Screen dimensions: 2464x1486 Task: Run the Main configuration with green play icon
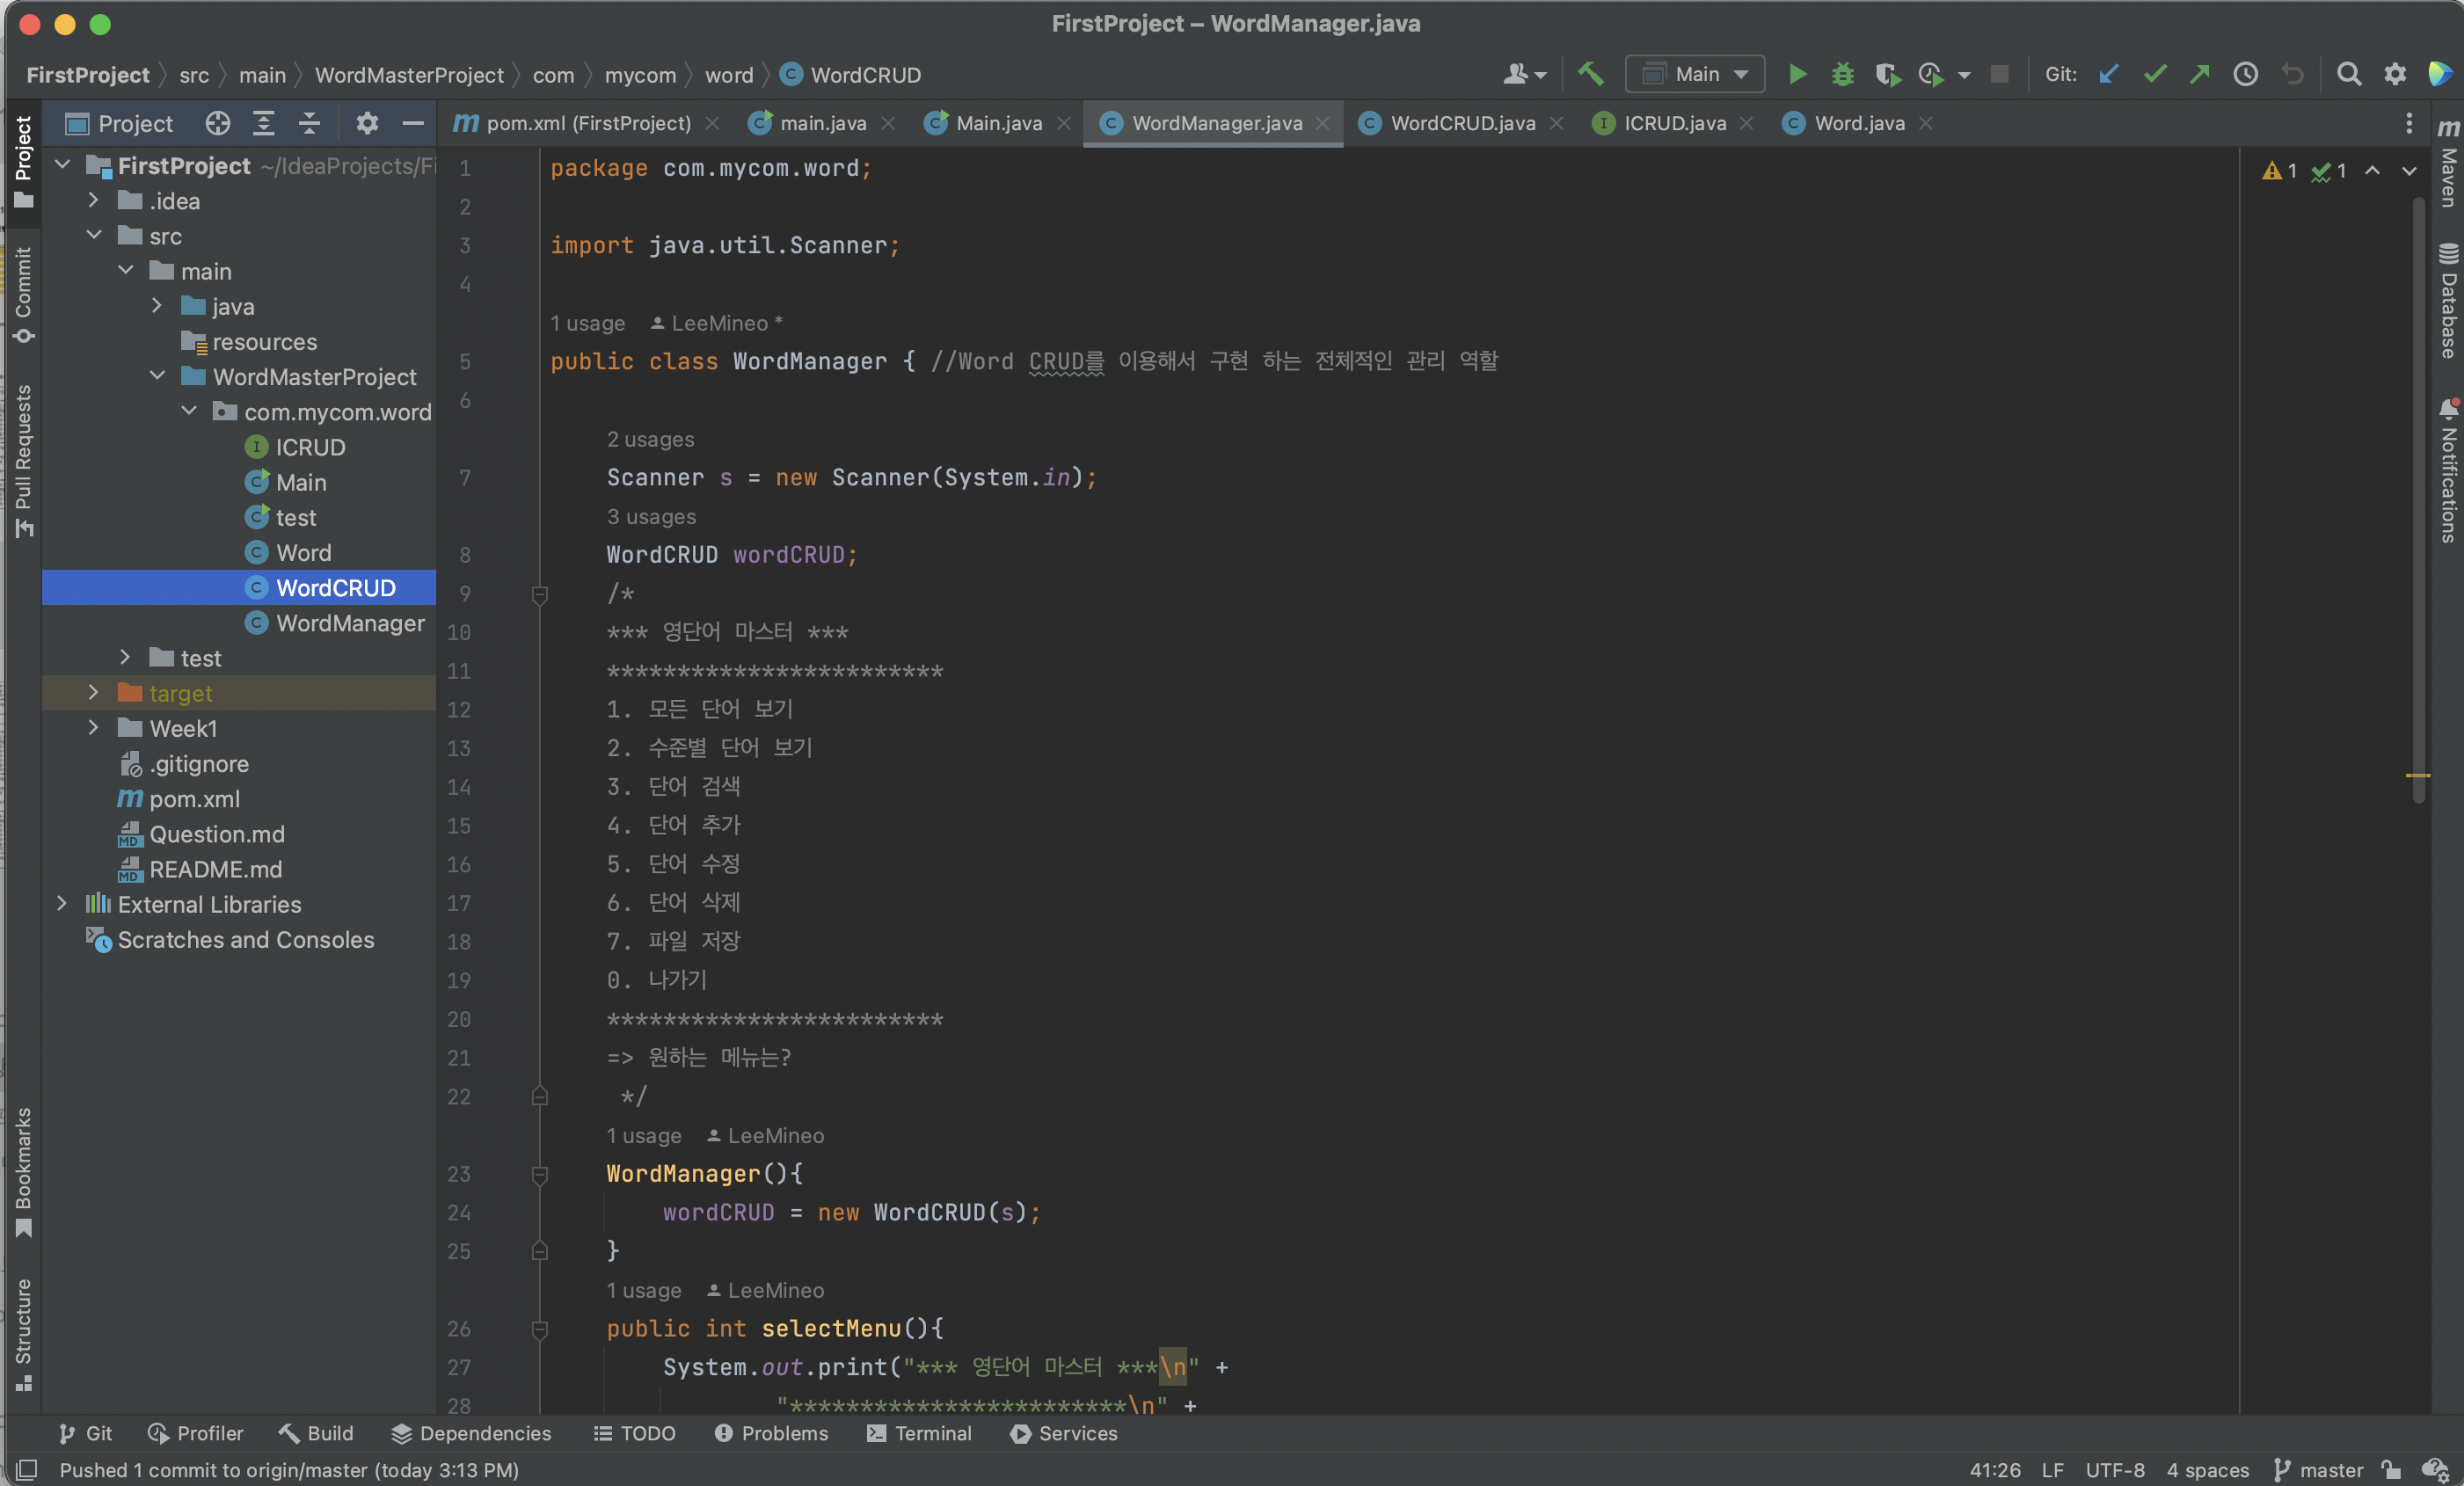point(1797,74)
